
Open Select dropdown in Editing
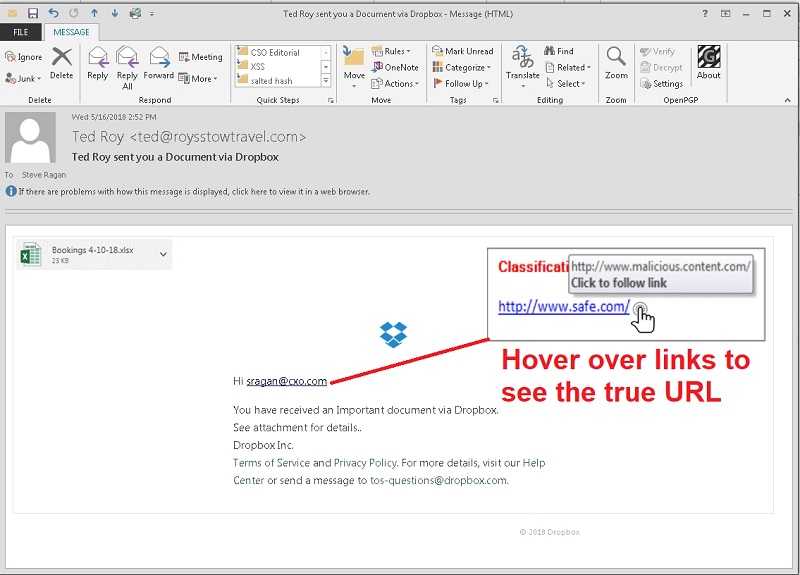point(564,84)
